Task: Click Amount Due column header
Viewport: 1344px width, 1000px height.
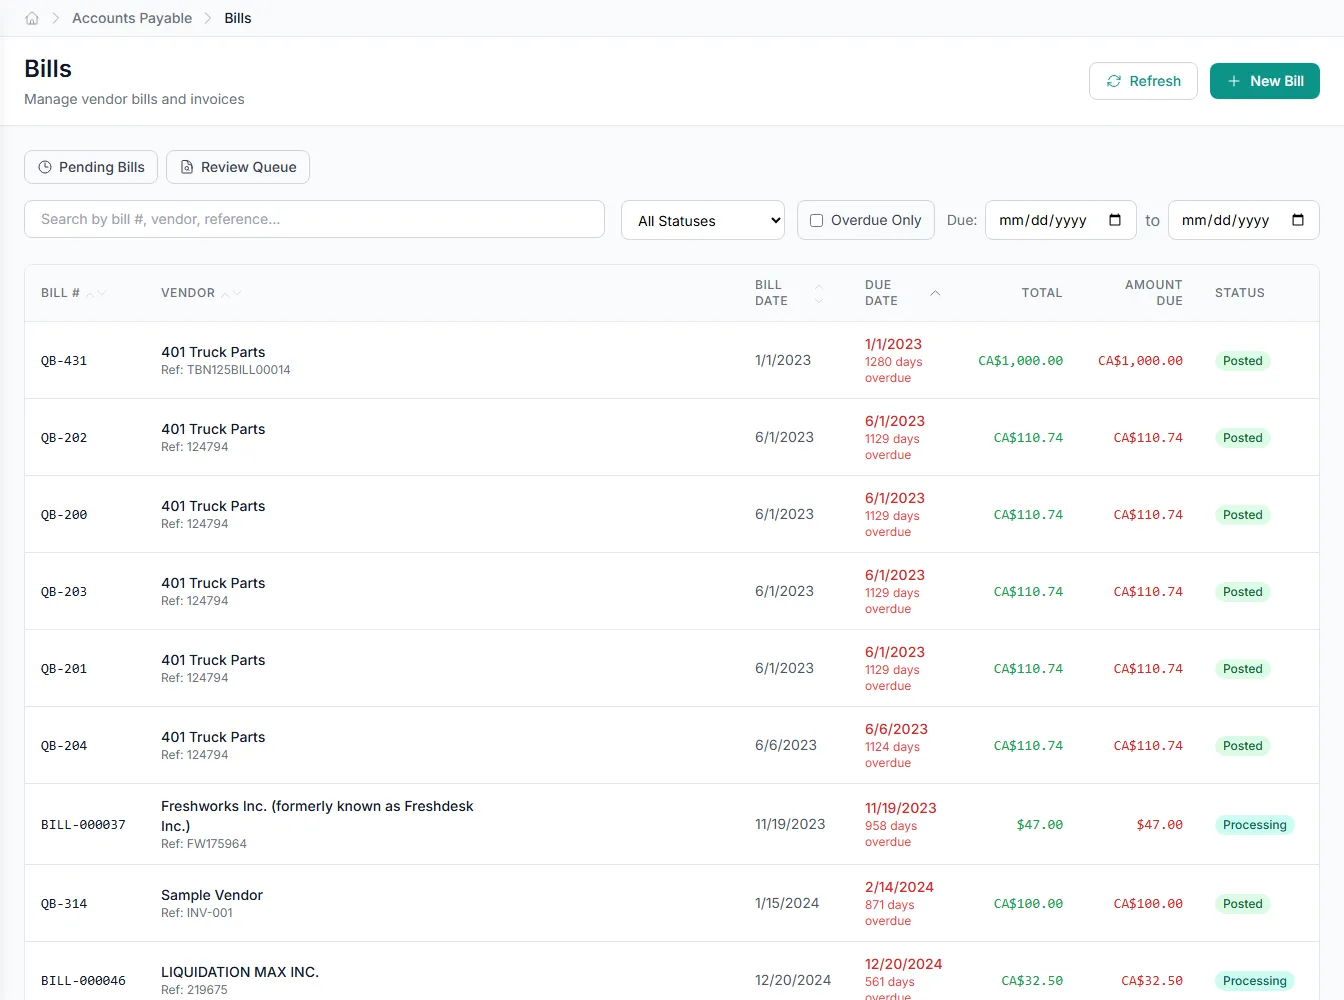Action: [1153, 293]
